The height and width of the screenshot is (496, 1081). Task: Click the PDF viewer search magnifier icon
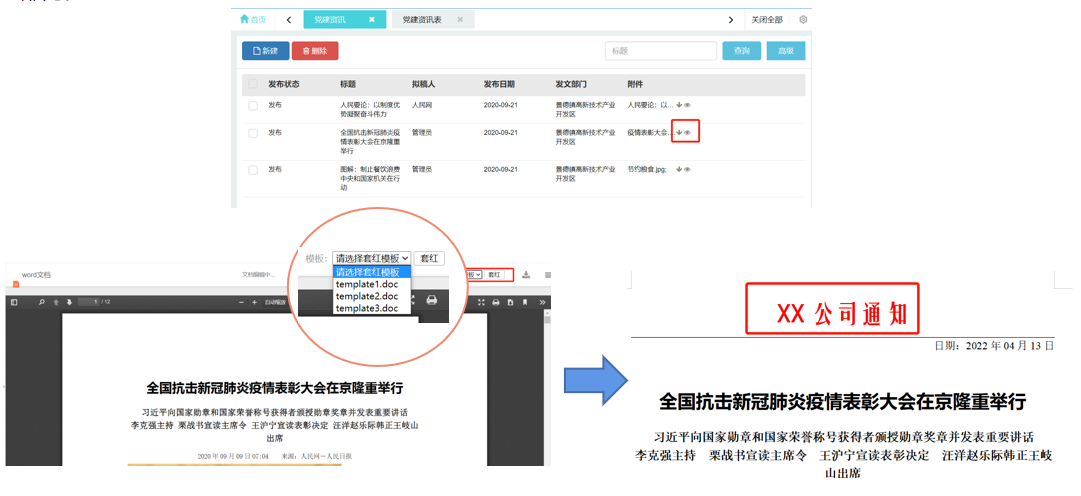[41, 302]
